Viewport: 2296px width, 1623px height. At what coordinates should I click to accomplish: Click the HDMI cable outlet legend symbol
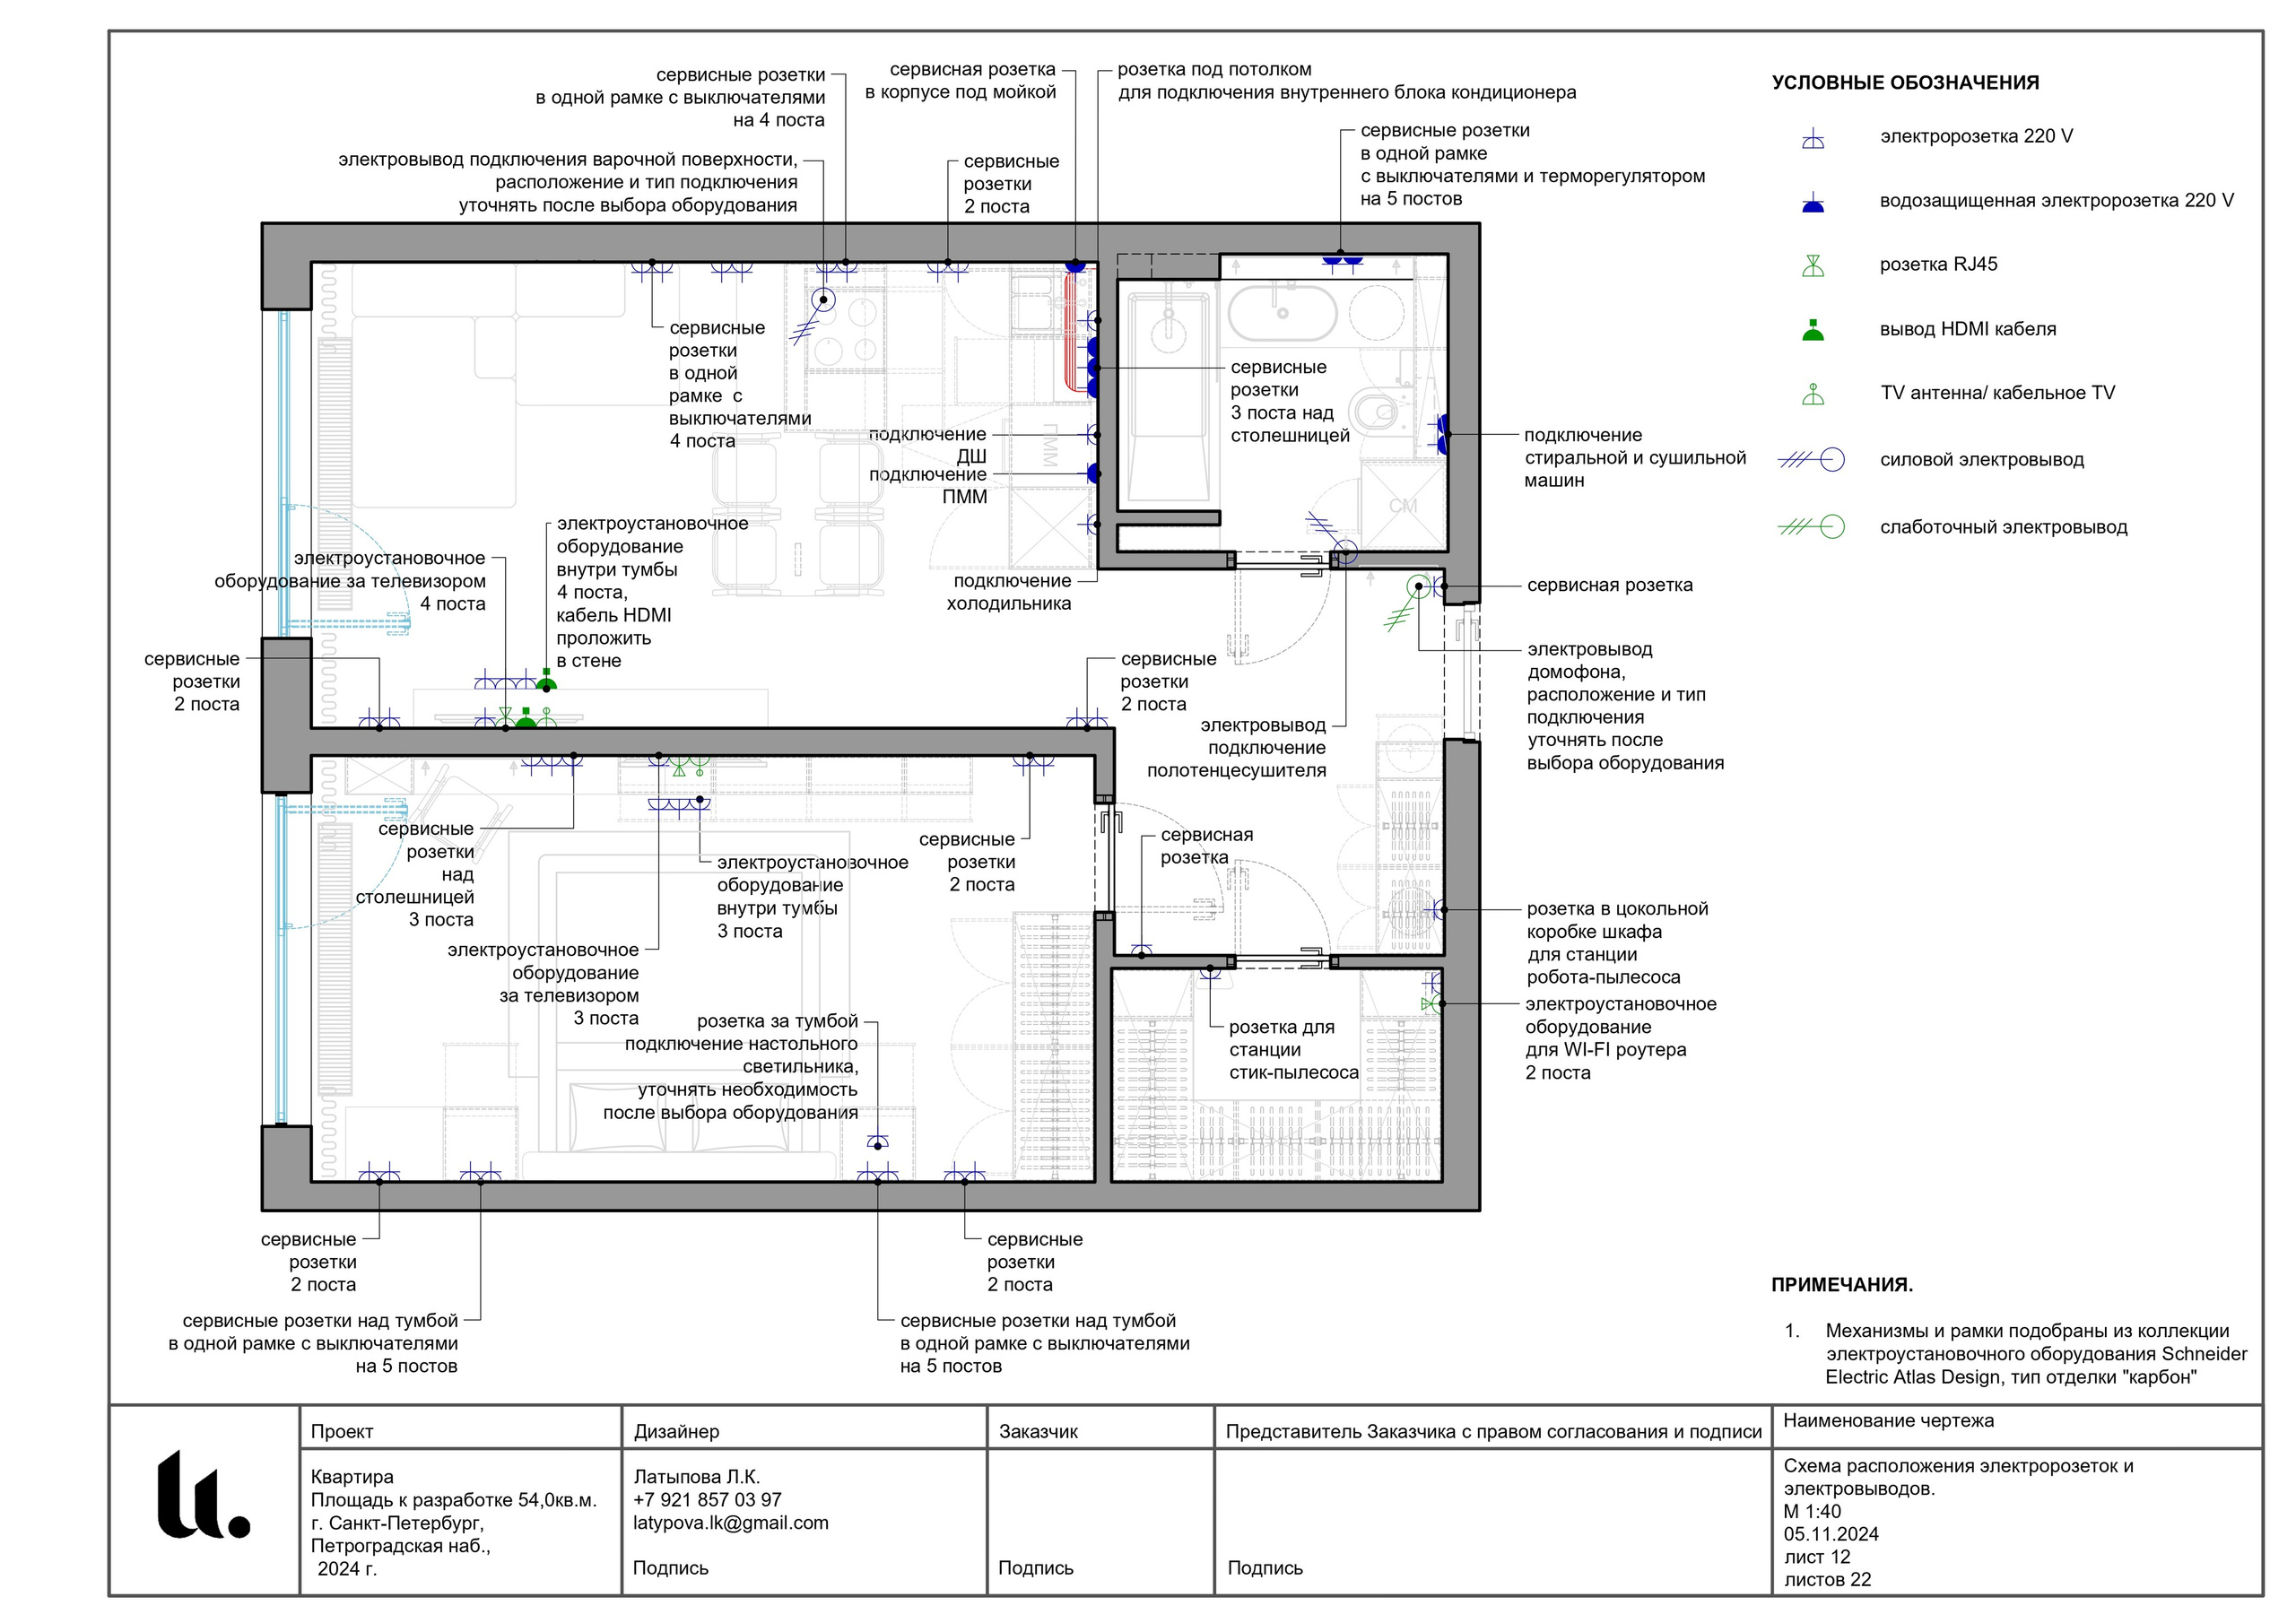tap(1813, 330)
